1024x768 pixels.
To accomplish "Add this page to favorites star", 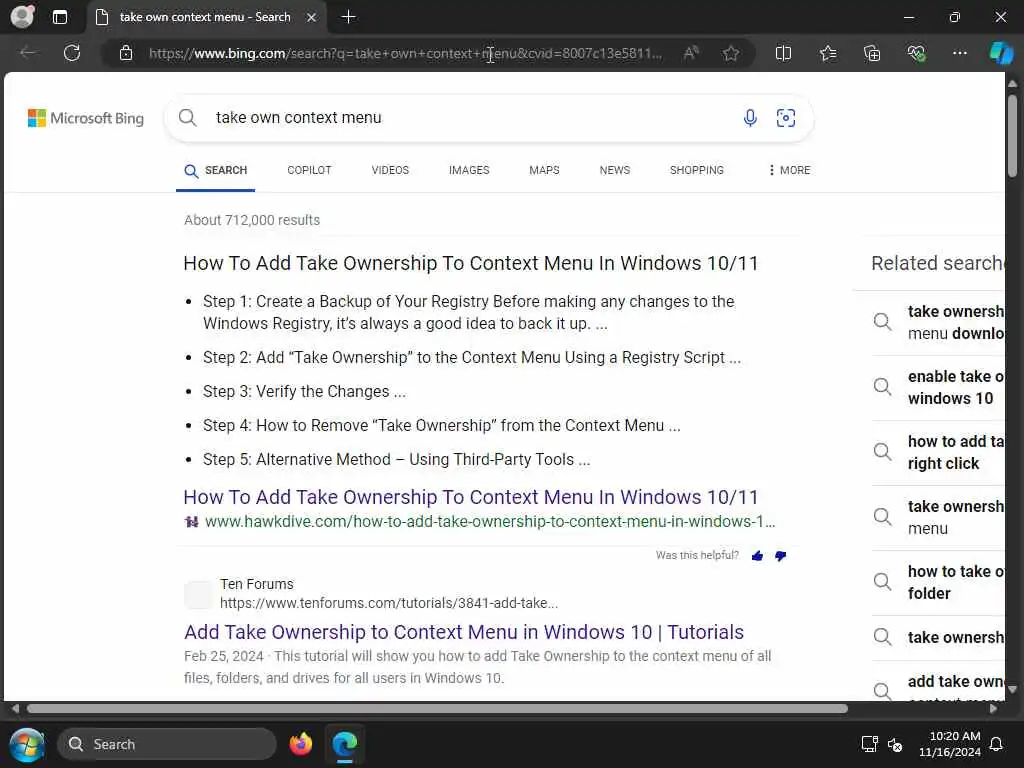I will click(x=731, y=53).
